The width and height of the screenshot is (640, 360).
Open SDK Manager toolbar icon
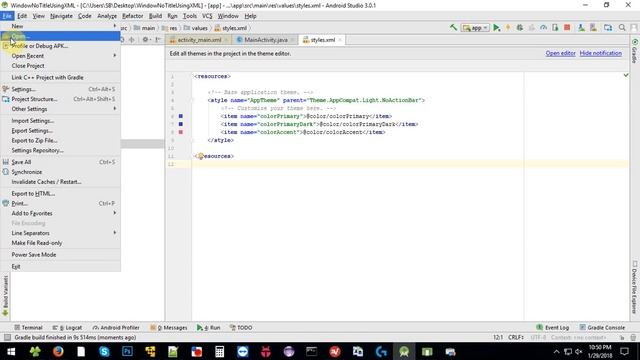tap(593, 27)
